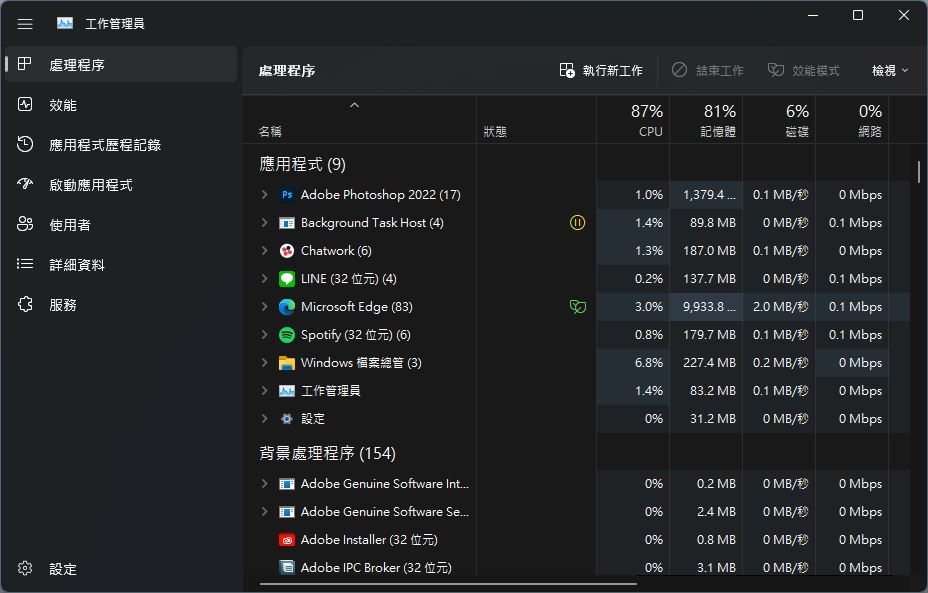Click Microsoft Edge memory value 9,933.8

[x=709, y=307]
